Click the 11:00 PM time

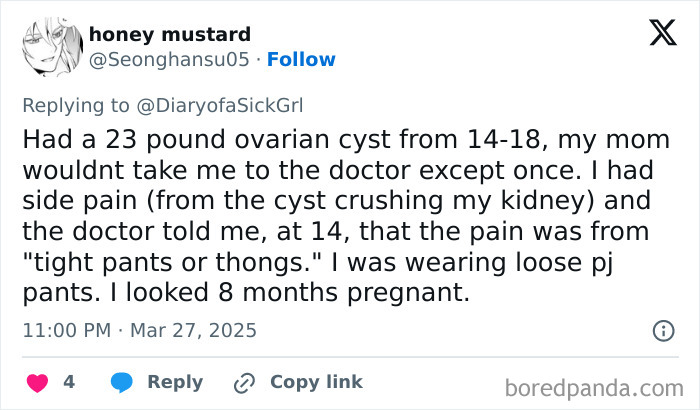64,330
